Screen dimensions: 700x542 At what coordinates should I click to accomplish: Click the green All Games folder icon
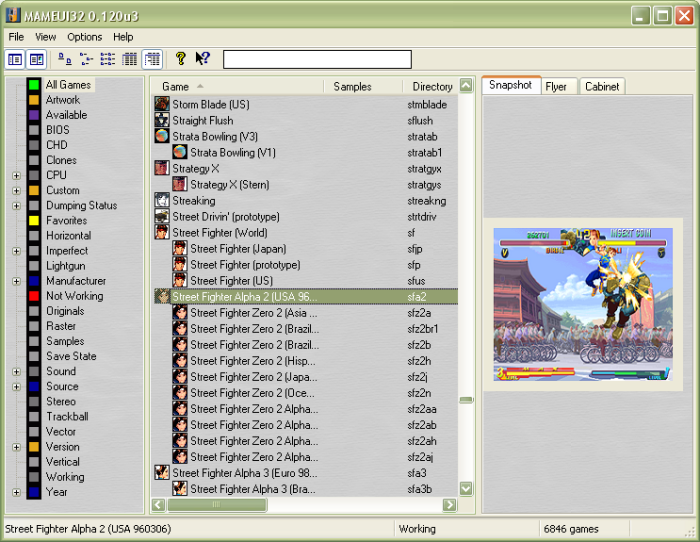pyautogui.click(x=34, y=84)
